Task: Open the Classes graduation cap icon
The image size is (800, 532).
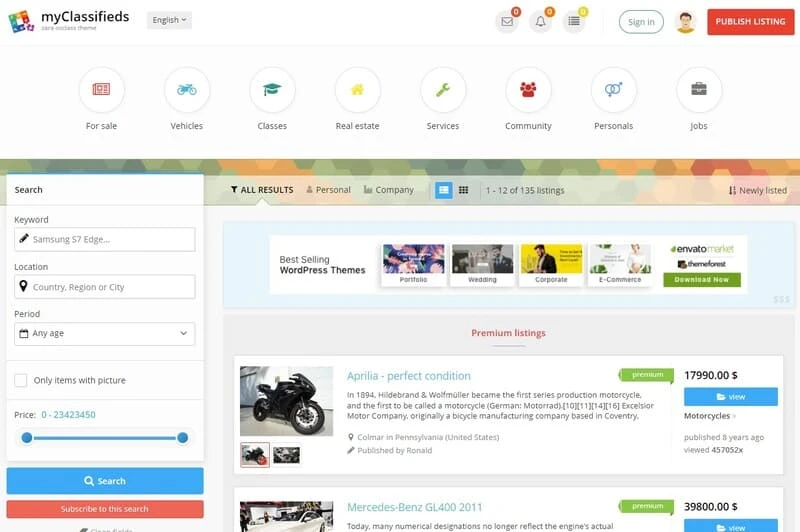Action: click(272, 90)
